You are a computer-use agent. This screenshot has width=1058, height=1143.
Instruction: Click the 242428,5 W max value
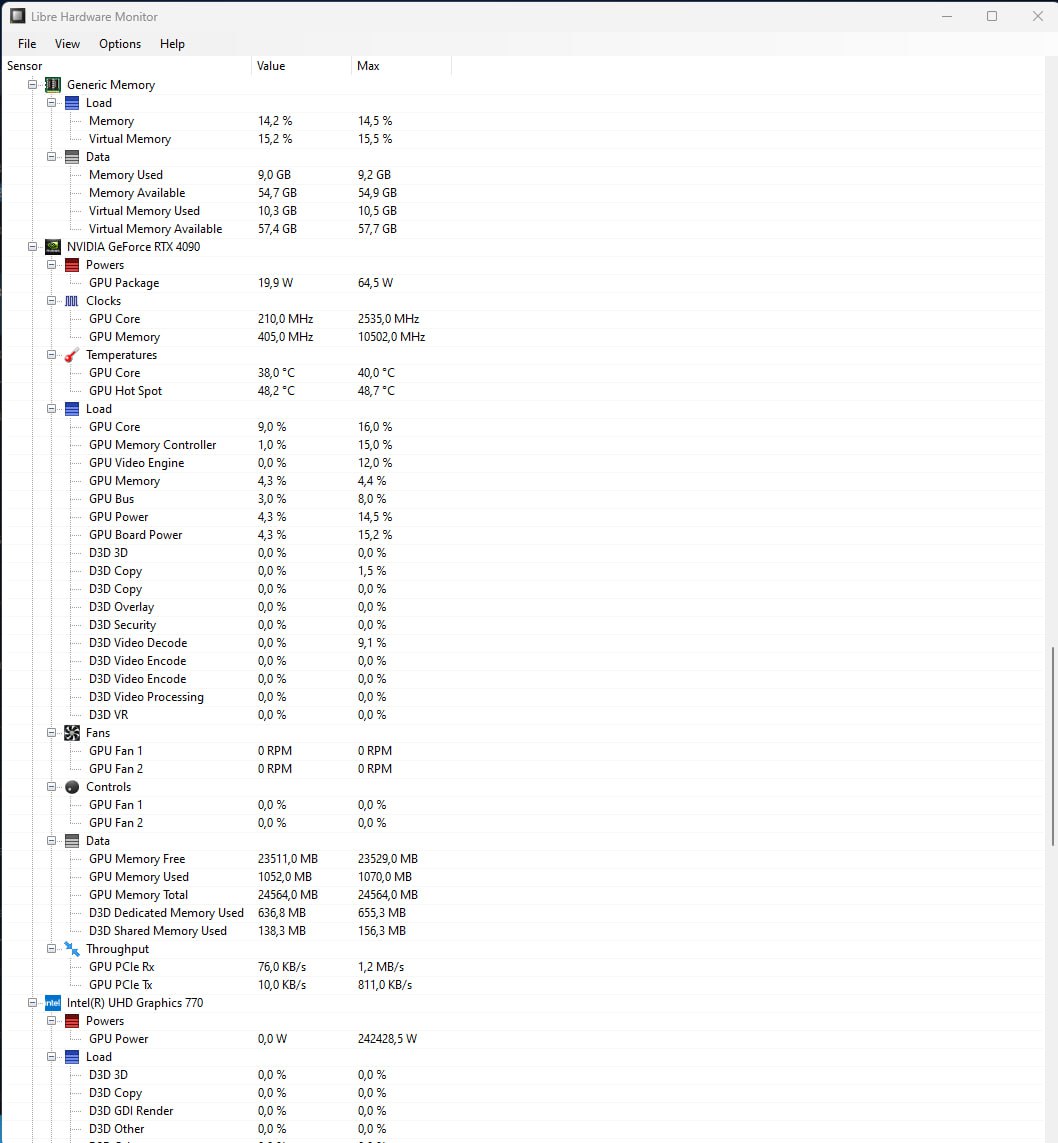387,1039
